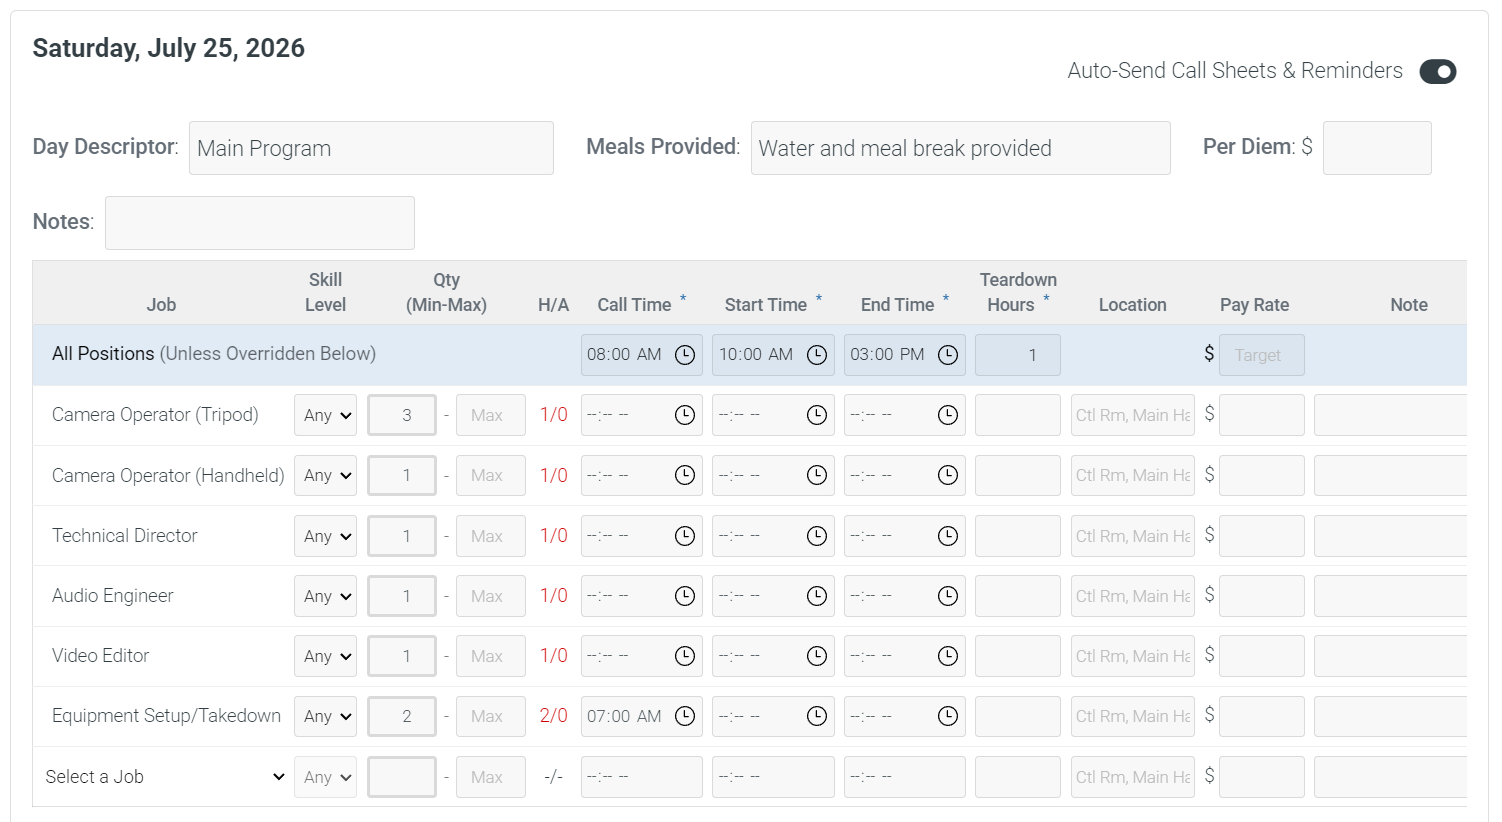Click Teardown Hours field for Audio Engineer

pos(1018,596)
